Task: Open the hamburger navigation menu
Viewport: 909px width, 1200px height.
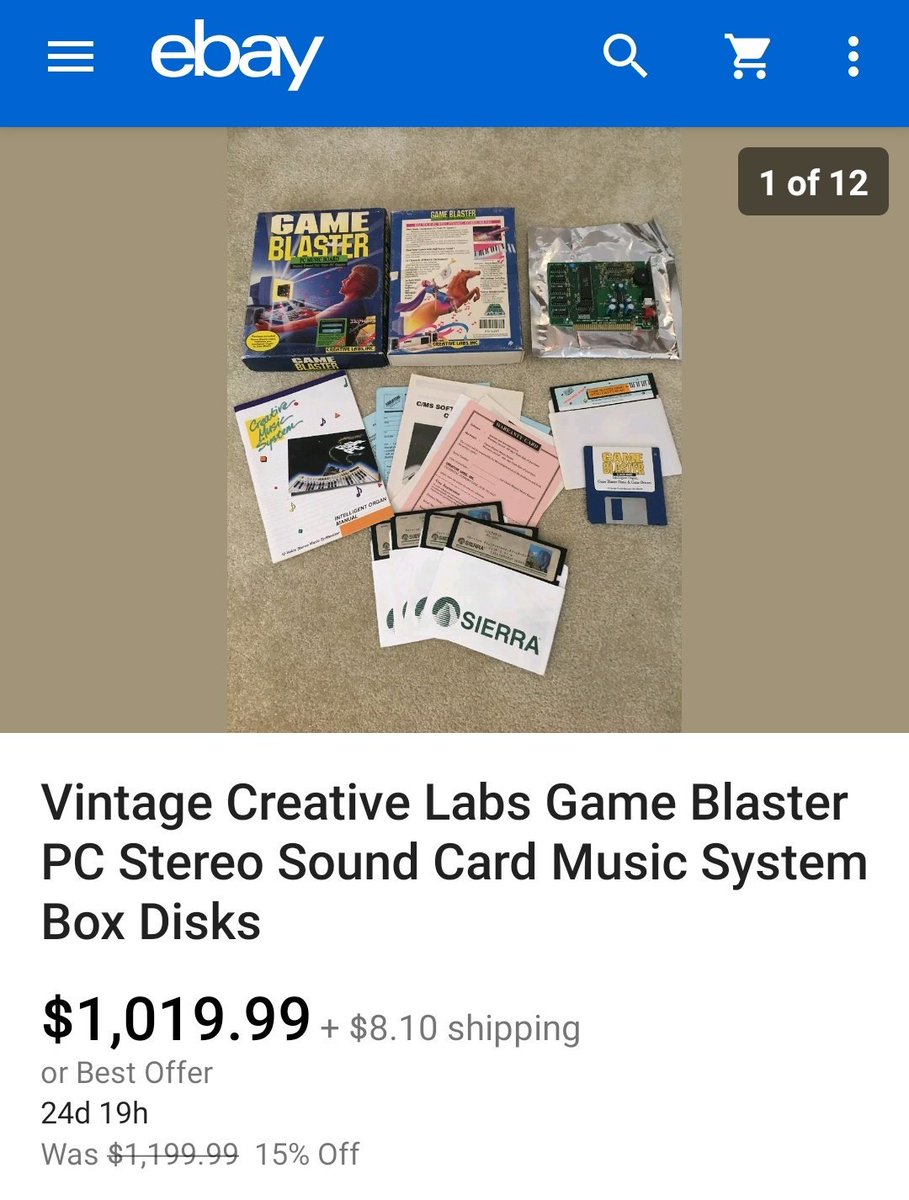Action: (x=70, y=57)
